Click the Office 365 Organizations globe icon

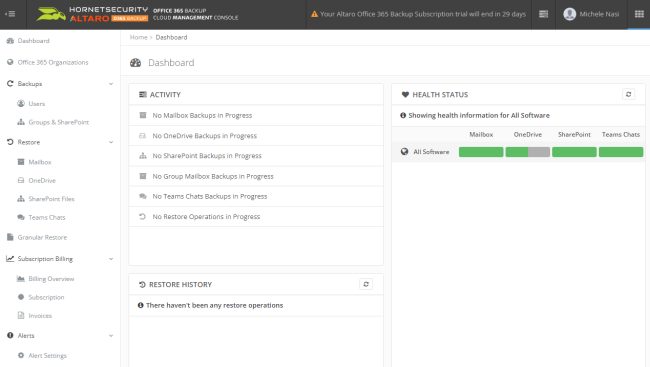point(10,62)
